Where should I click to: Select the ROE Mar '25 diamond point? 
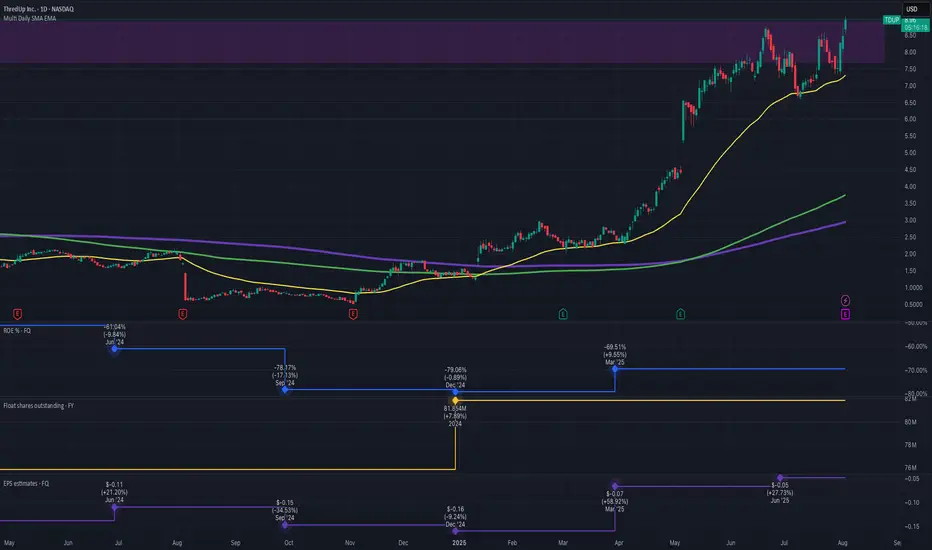coord(615,369)
